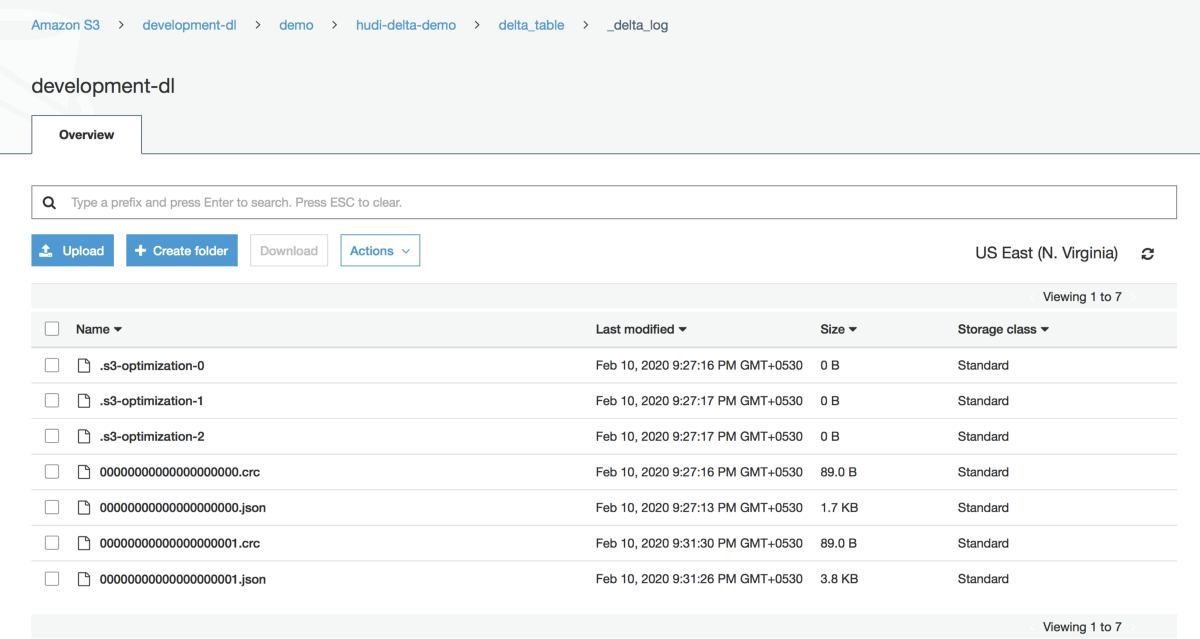
Task: Toggle the select-all checkbox in header
Action: pyautogui.click(x=52, y=329)
